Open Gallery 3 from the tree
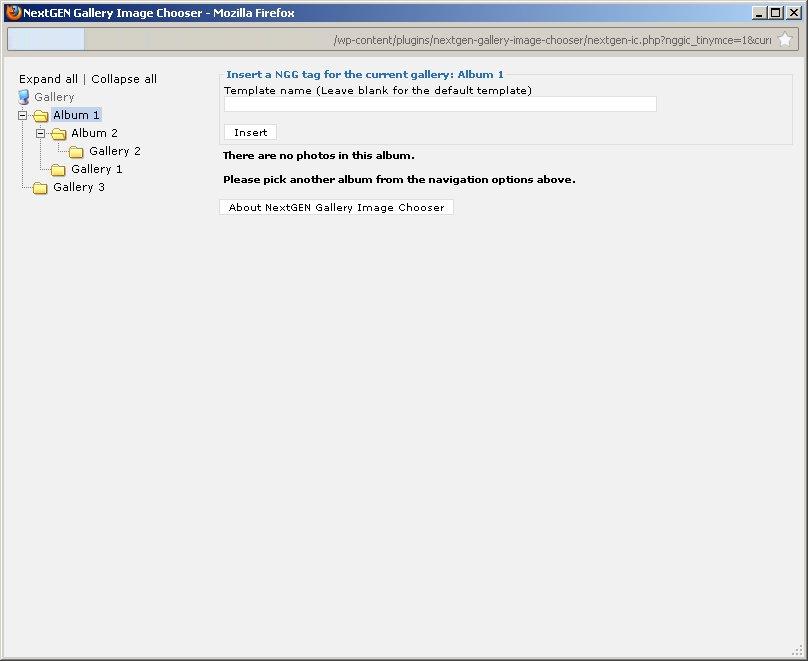 pos(79,187)
